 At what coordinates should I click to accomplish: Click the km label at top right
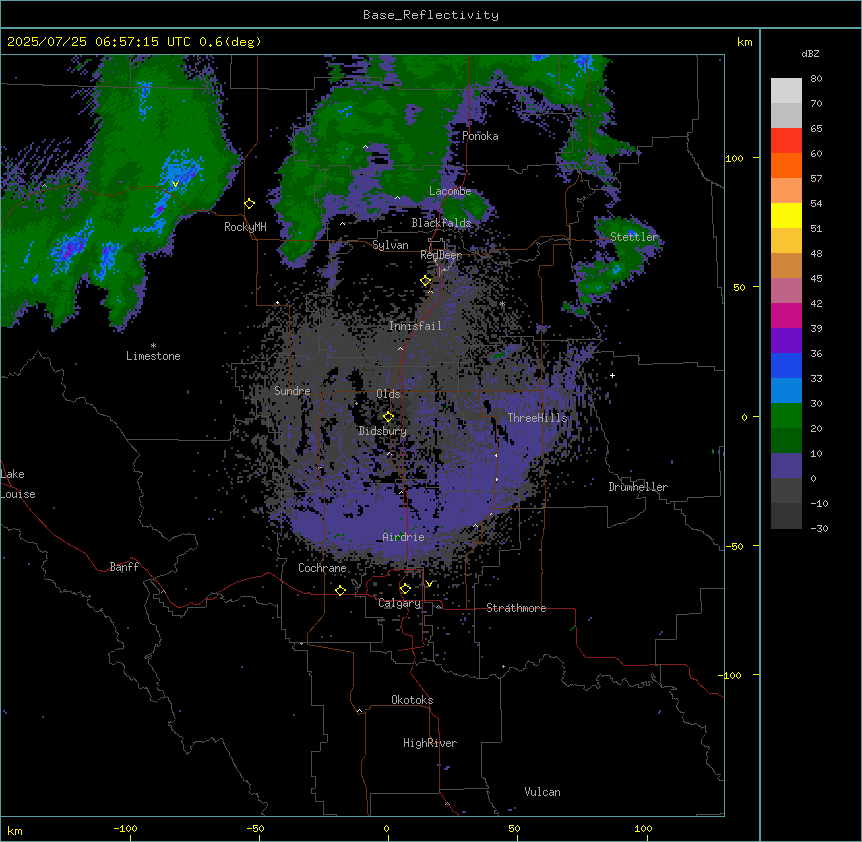click(x=744, y=42)
